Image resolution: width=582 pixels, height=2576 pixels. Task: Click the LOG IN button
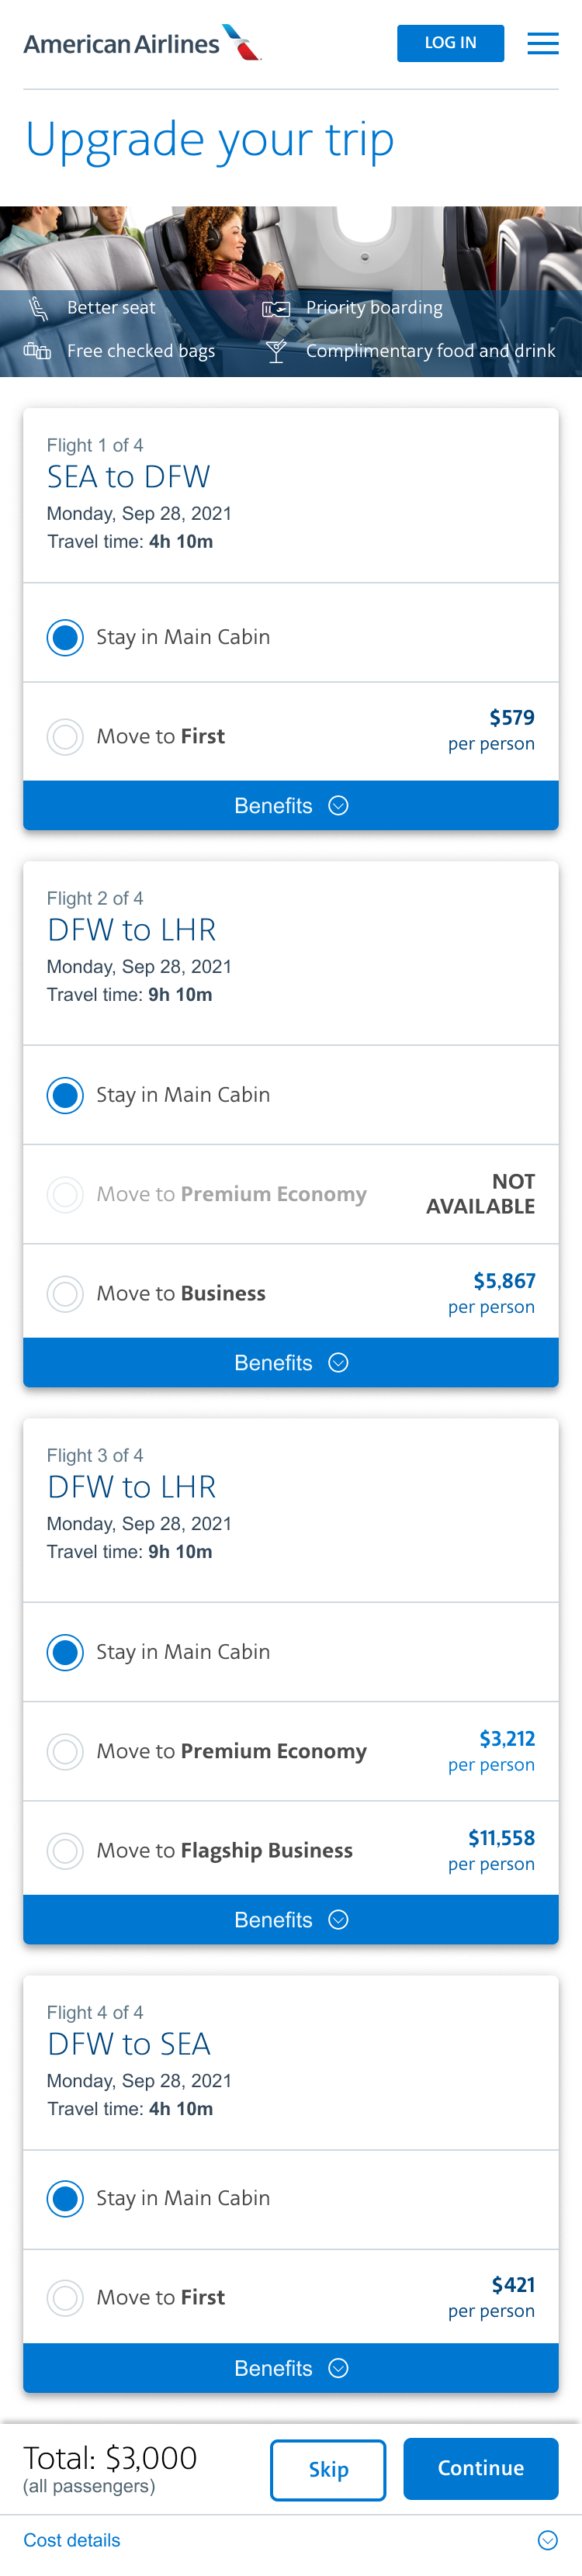pyautogui.click(x=450, y=43)
